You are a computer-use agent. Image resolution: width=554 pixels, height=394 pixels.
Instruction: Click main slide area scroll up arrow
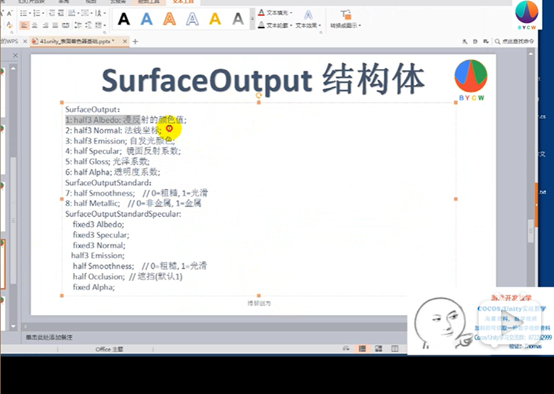(531, 54)
